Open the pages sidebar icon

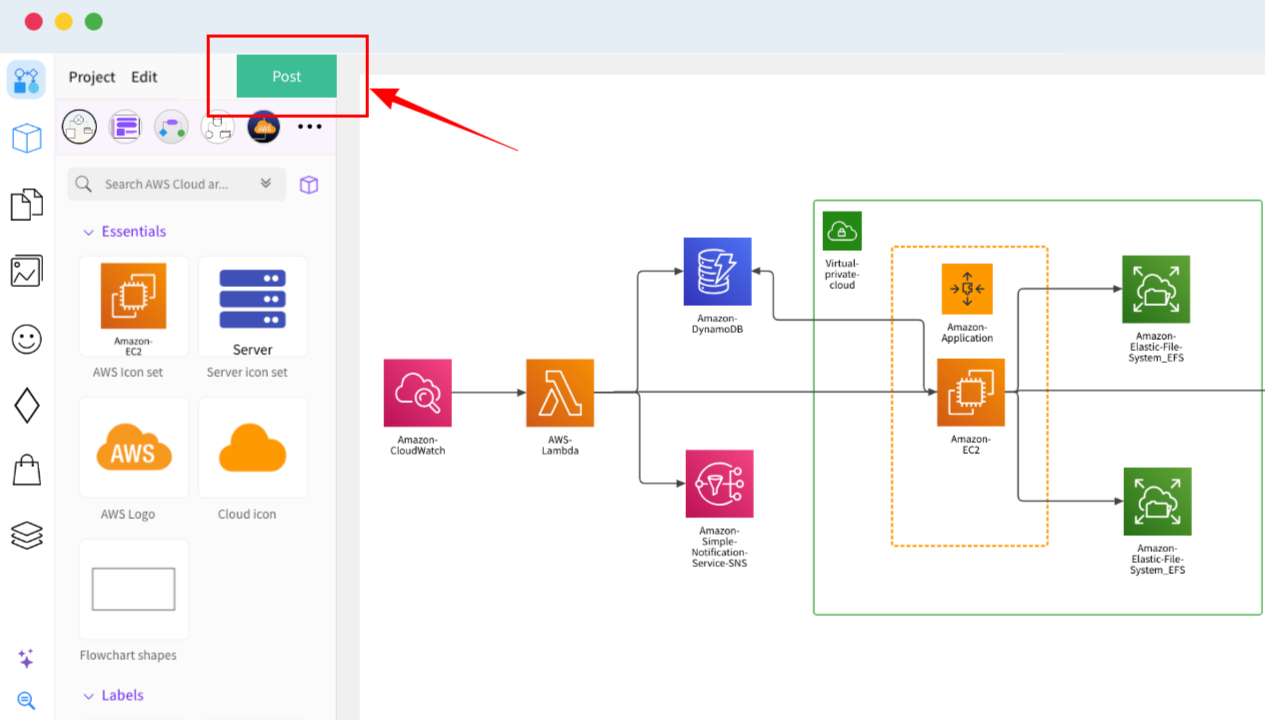(27, 204)
